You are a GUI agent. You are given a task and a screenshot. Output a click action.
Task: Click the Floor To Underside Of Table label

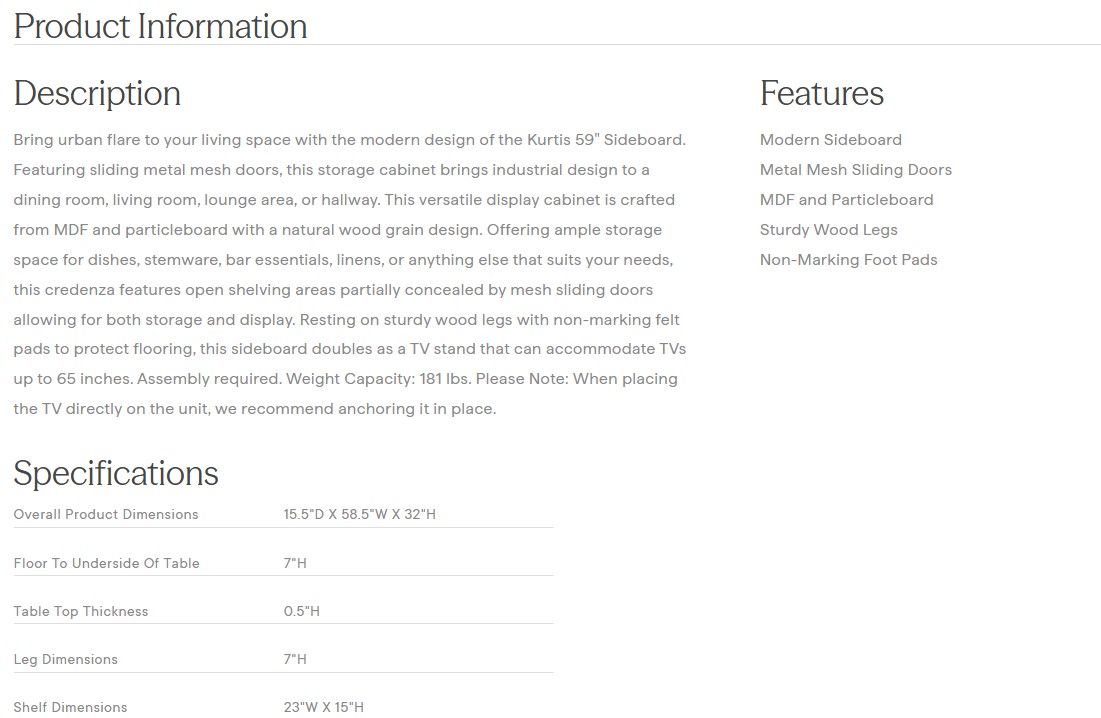point(106,563)
